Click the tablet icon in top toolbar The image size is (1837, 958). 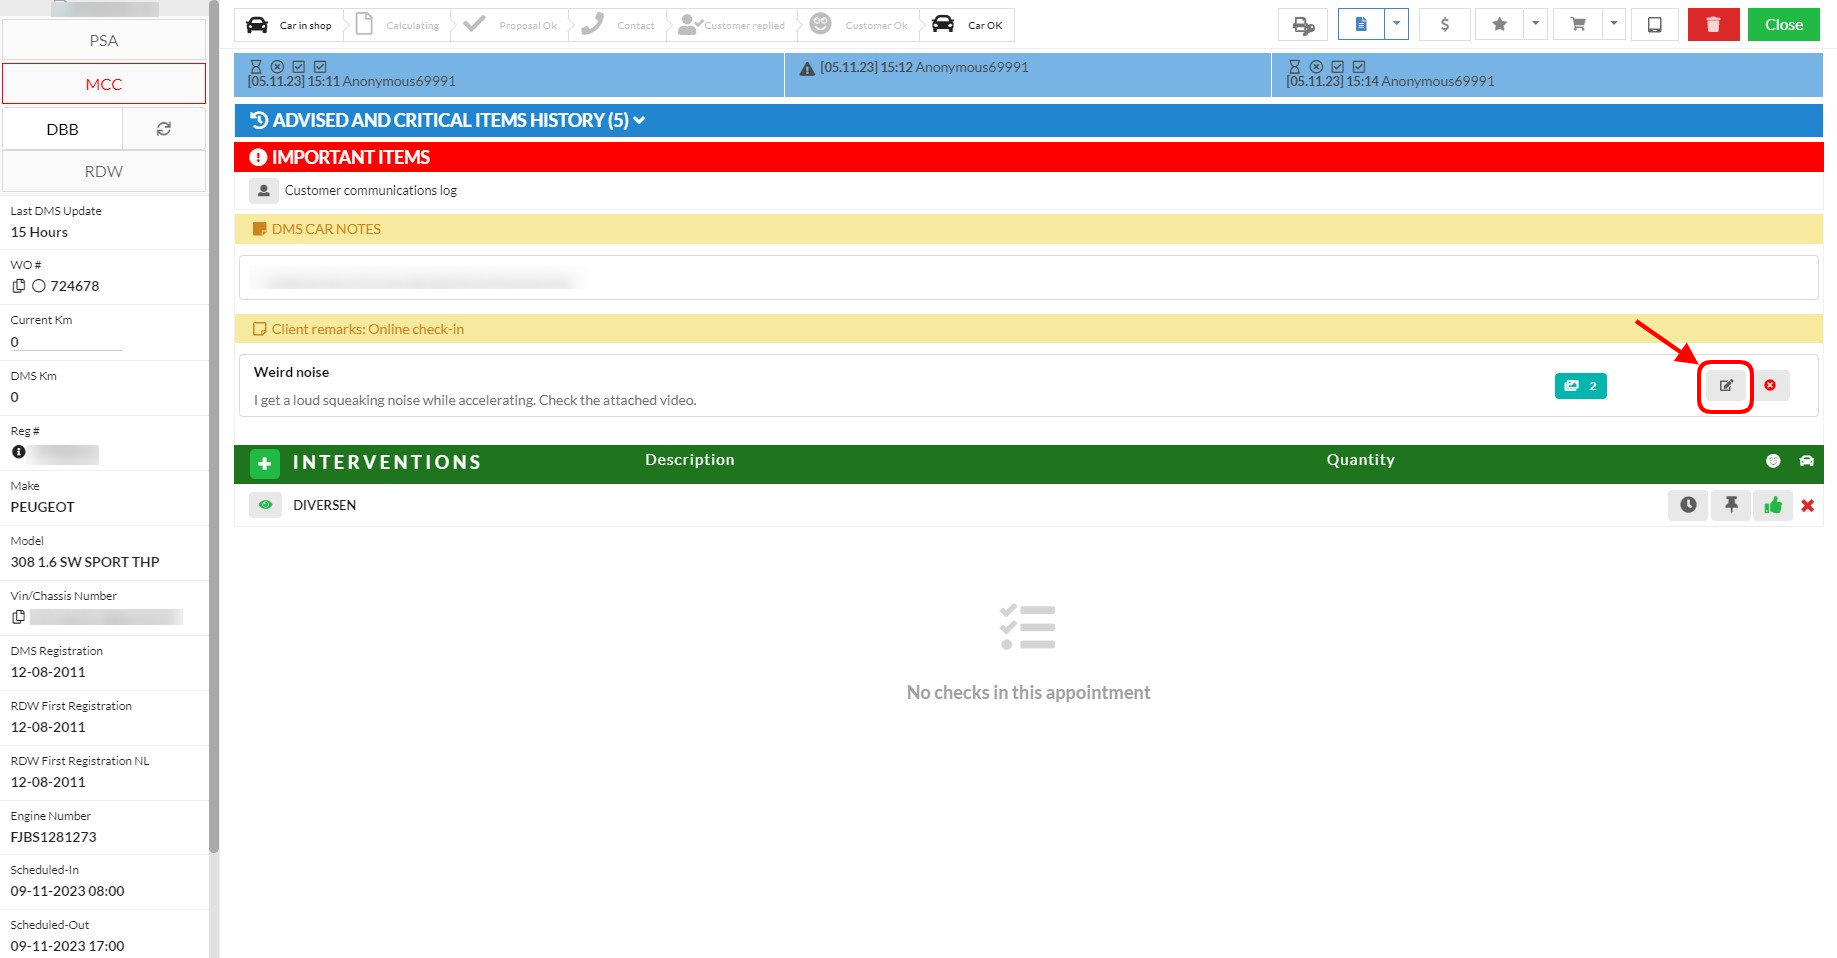click(1655, 25)
